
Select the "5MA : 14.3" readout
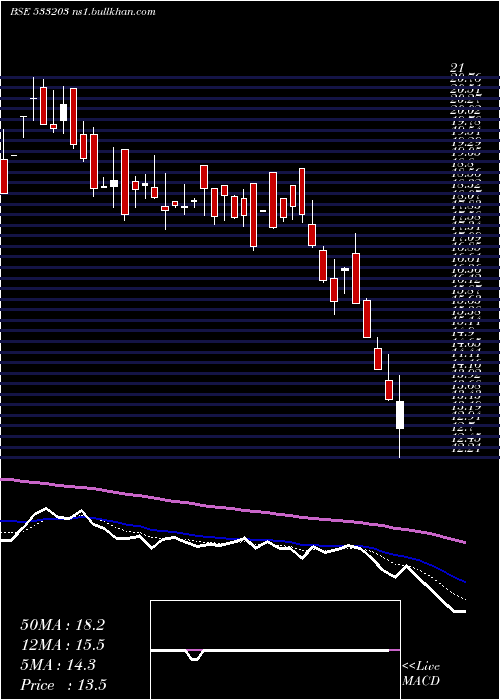[58, 665]
